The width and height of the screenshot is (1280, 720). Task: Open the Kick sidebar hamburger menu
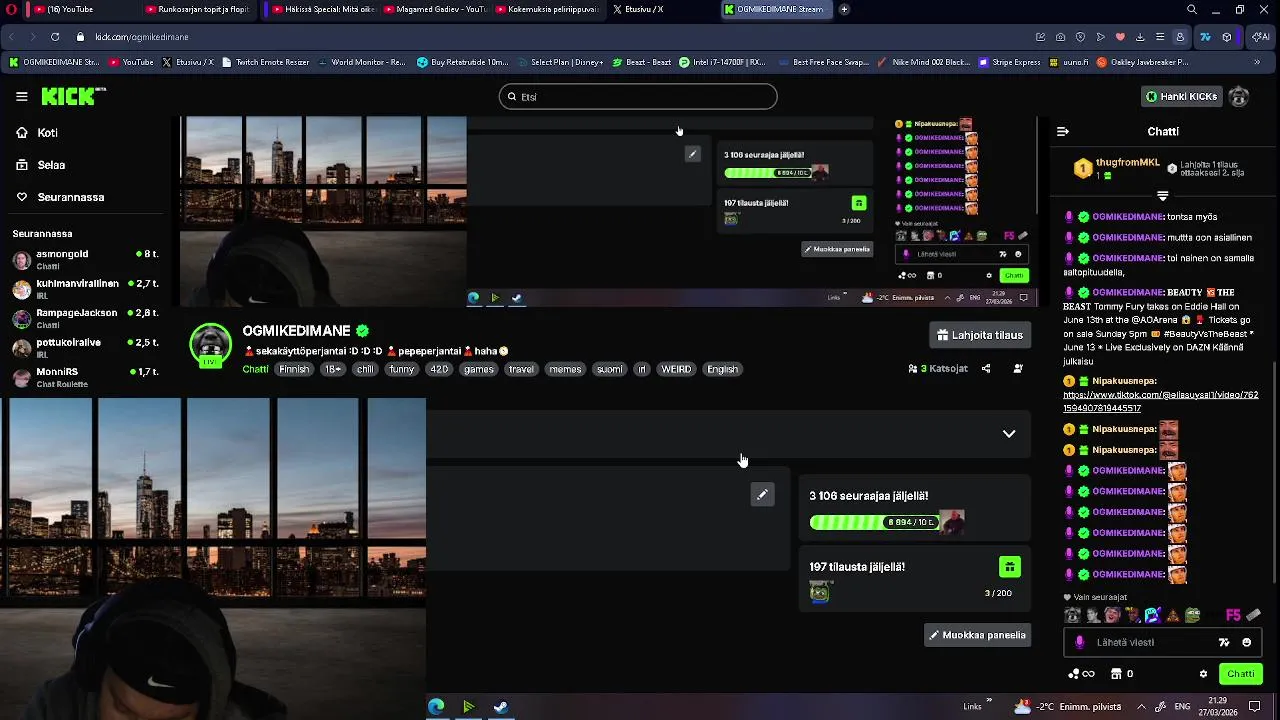point(21,96)
